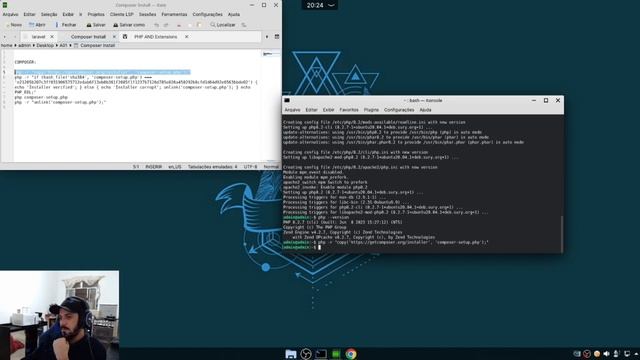Open the Cliente LSP menu in Kate

tap(122, 14)
